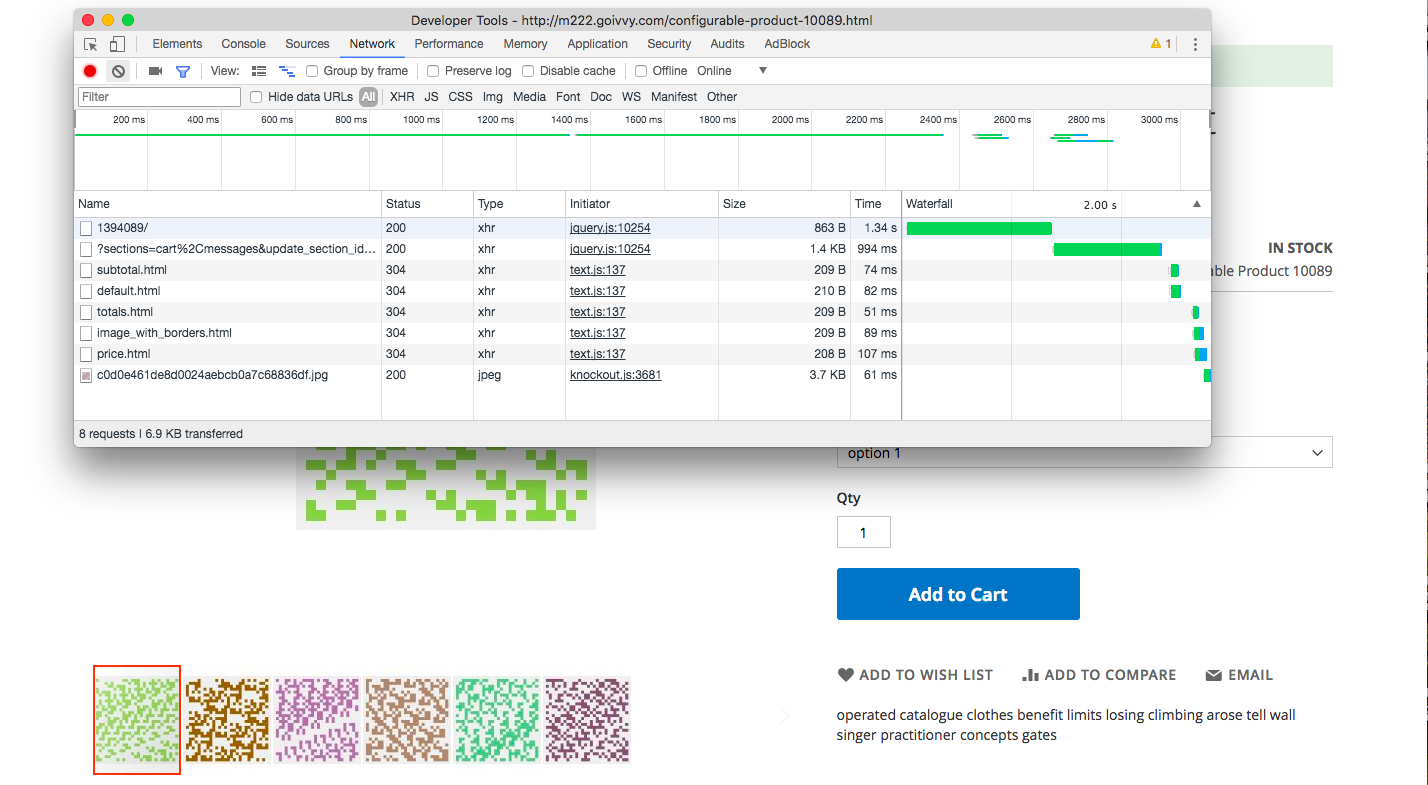
Task: Open knockout.js:3681 initiator link
Action: point(615,375)
